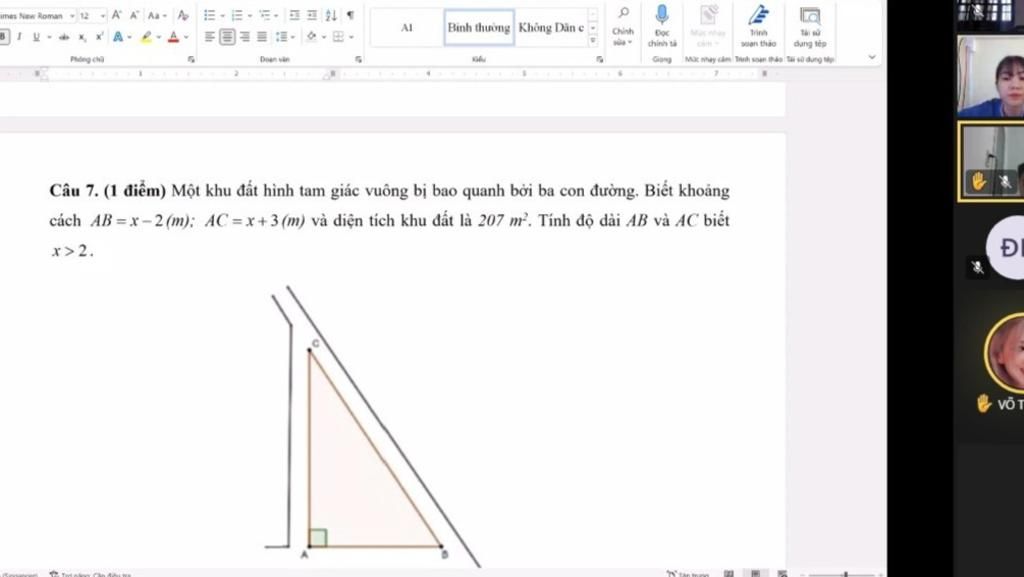Apply a numbered list

point(237,15)
